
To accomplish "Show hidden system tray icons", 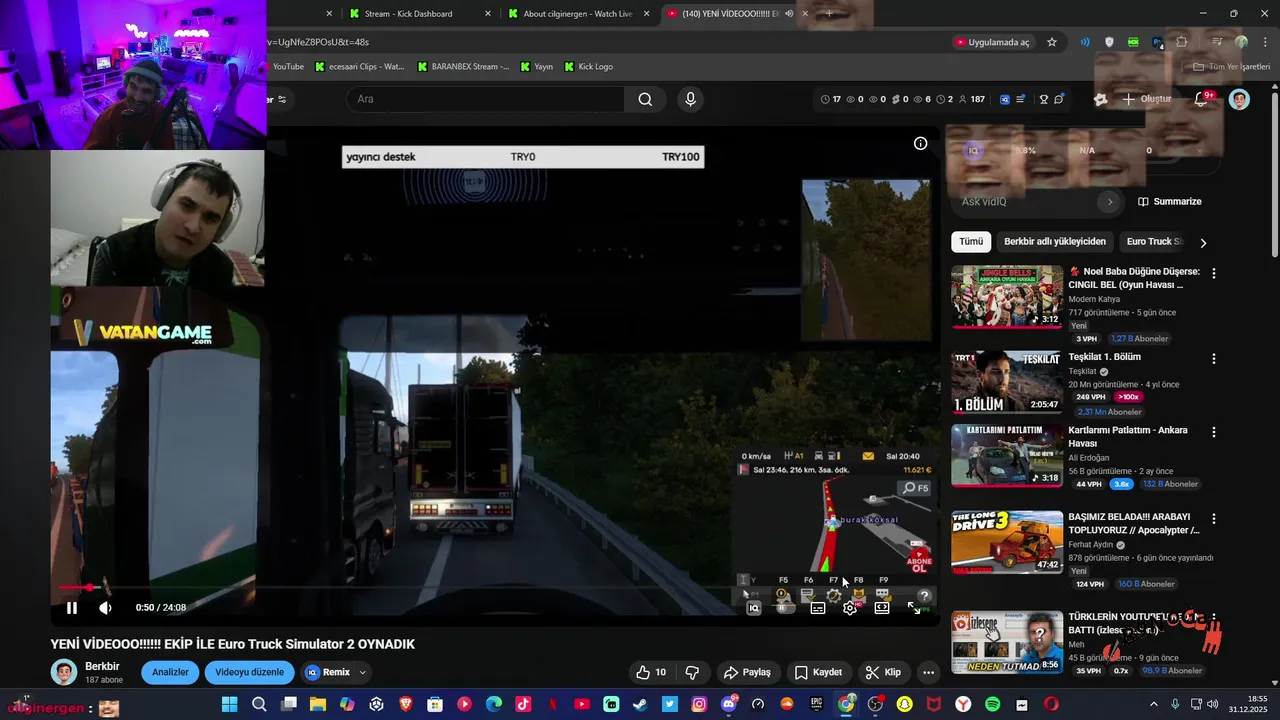I will click(x=1153, y=705).
